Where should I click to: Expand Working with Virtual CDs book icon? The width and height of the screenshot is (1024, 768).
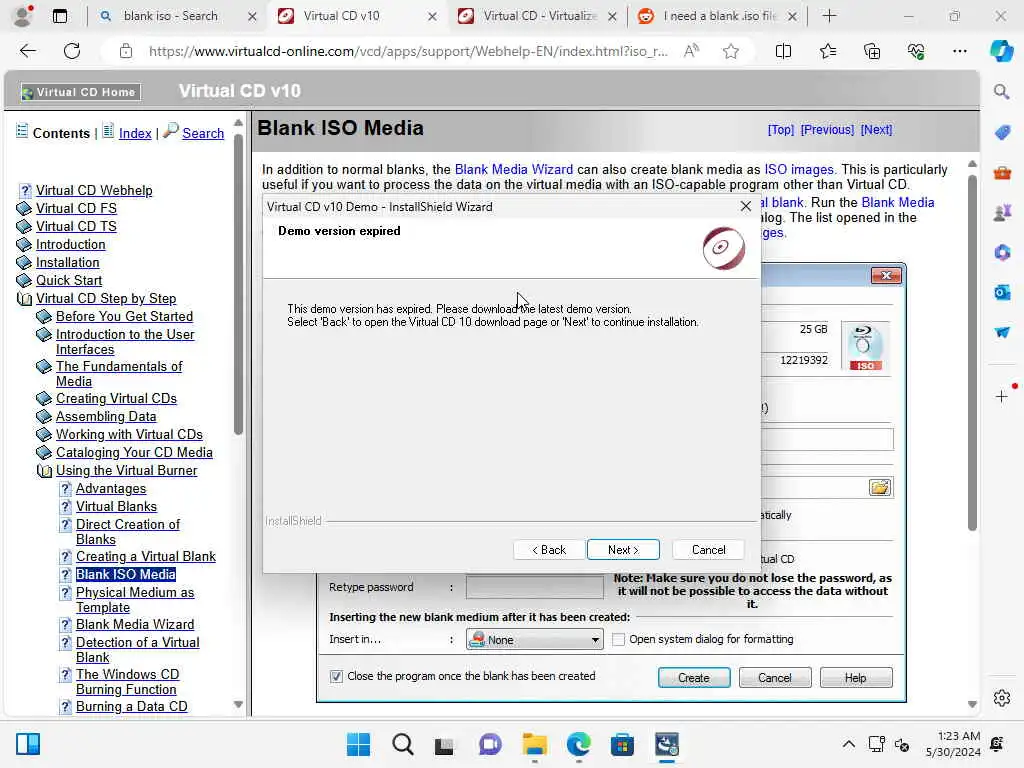44,434
